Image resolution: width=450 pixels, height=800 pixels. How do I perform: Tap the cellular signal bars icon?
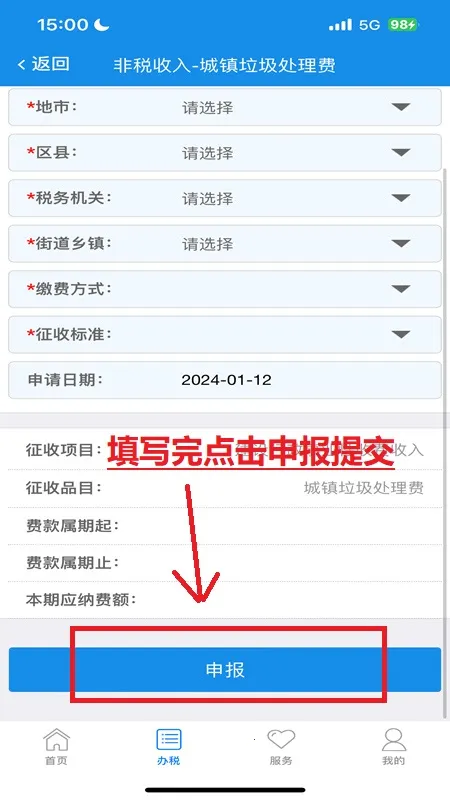tap(340, 24)
